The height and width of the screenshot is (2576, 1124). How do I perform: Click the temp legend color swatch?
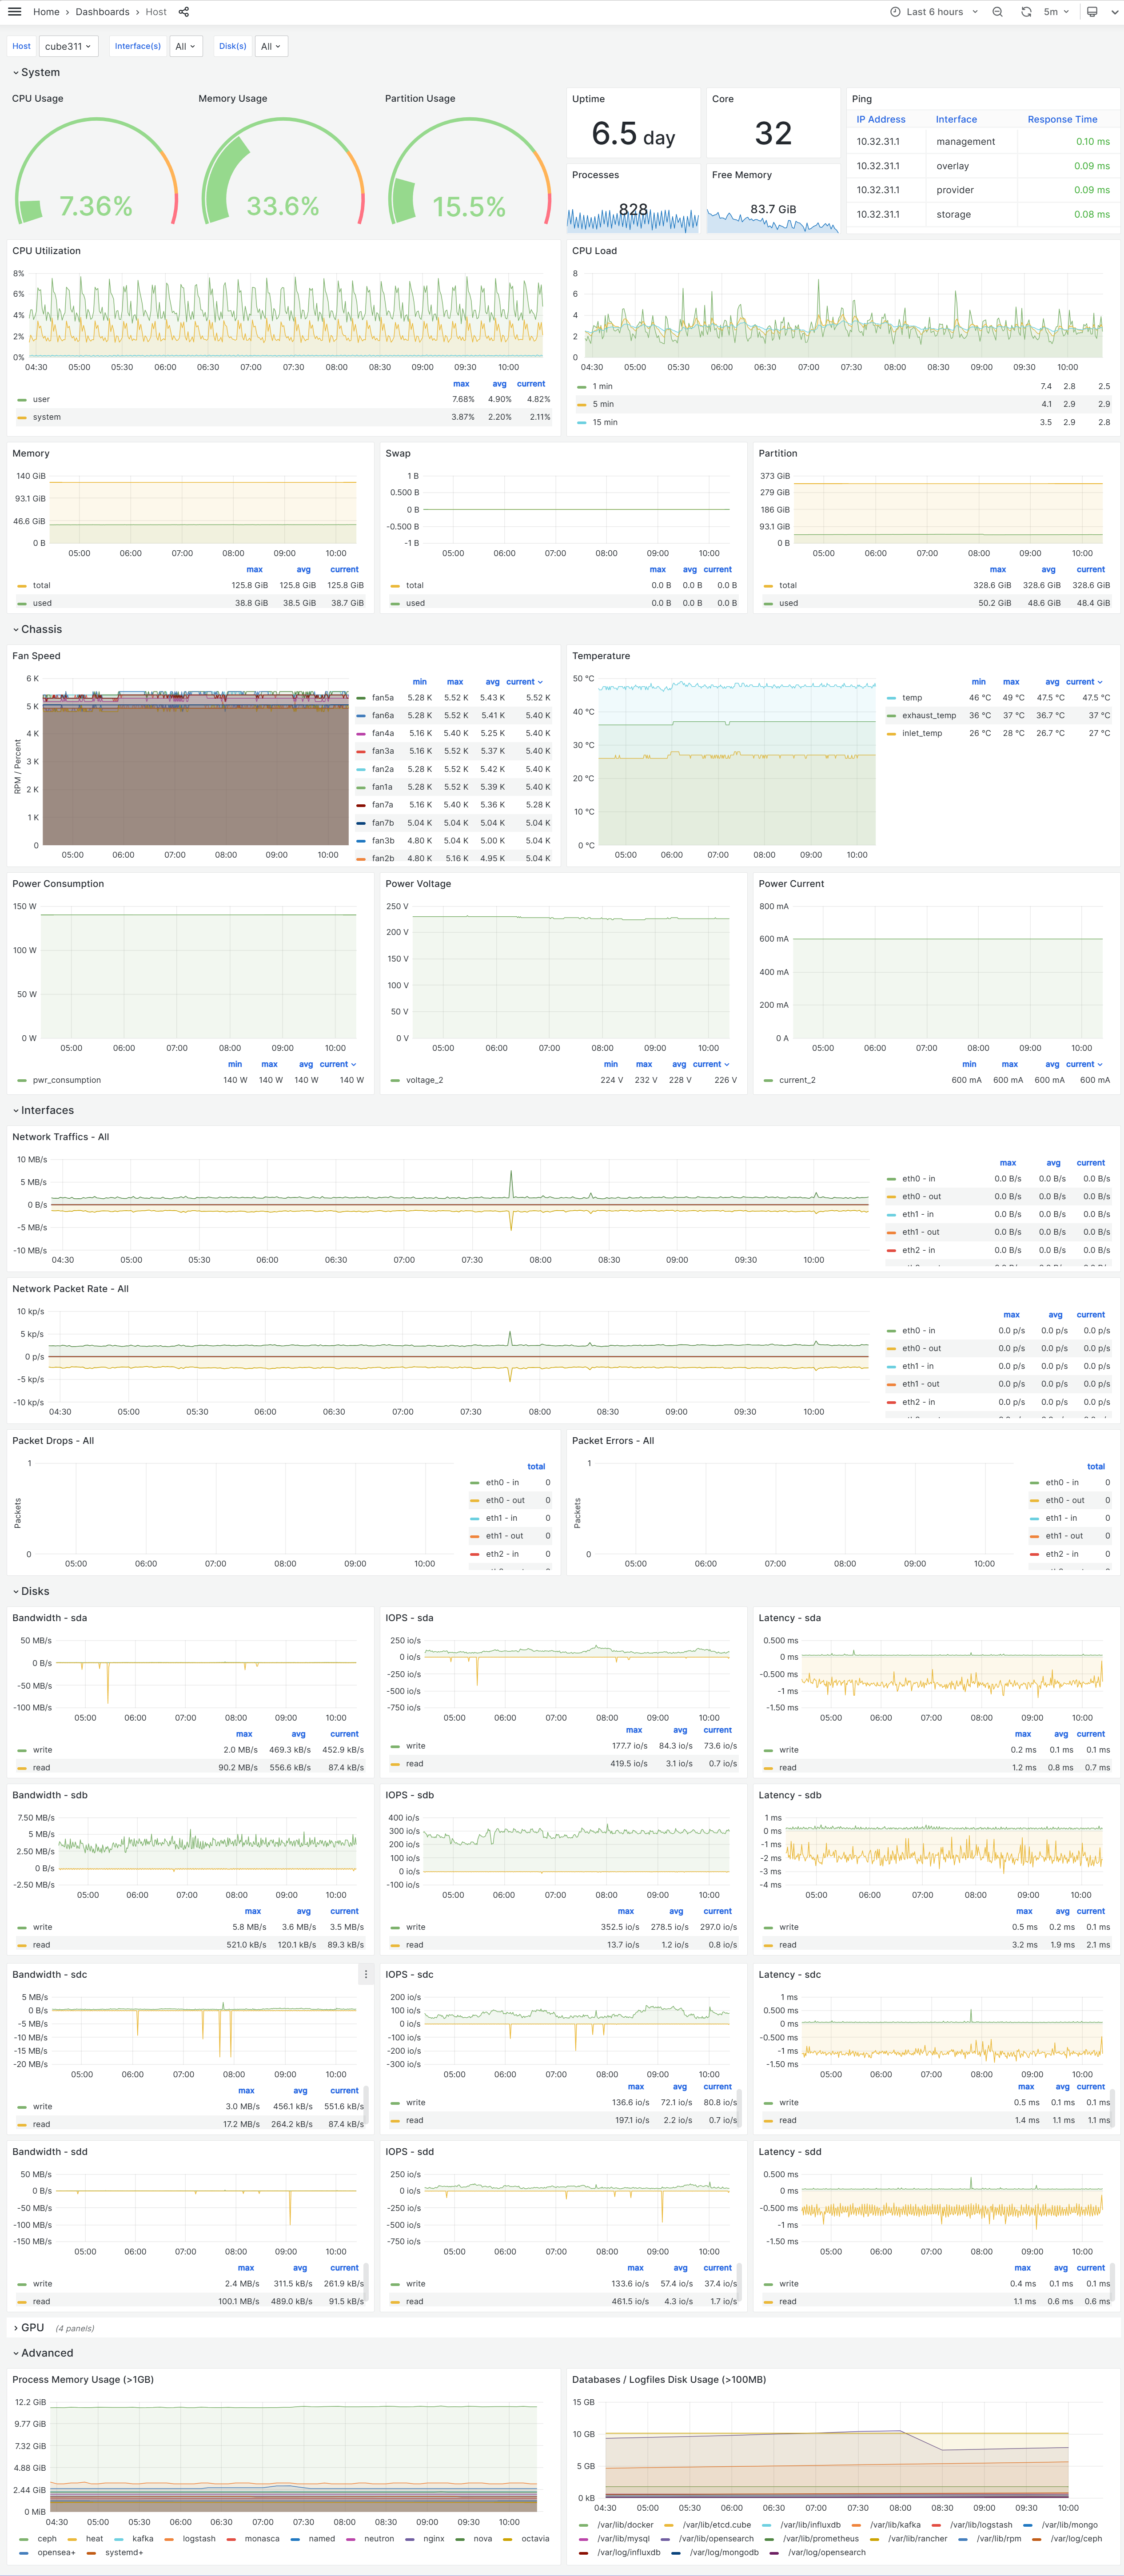tap(891, 698)
